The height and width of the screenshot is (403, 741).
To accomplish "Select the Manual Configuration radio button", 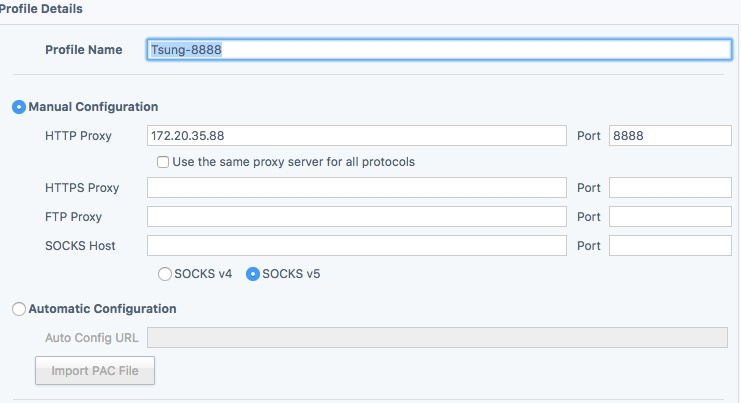I will 19,107.
